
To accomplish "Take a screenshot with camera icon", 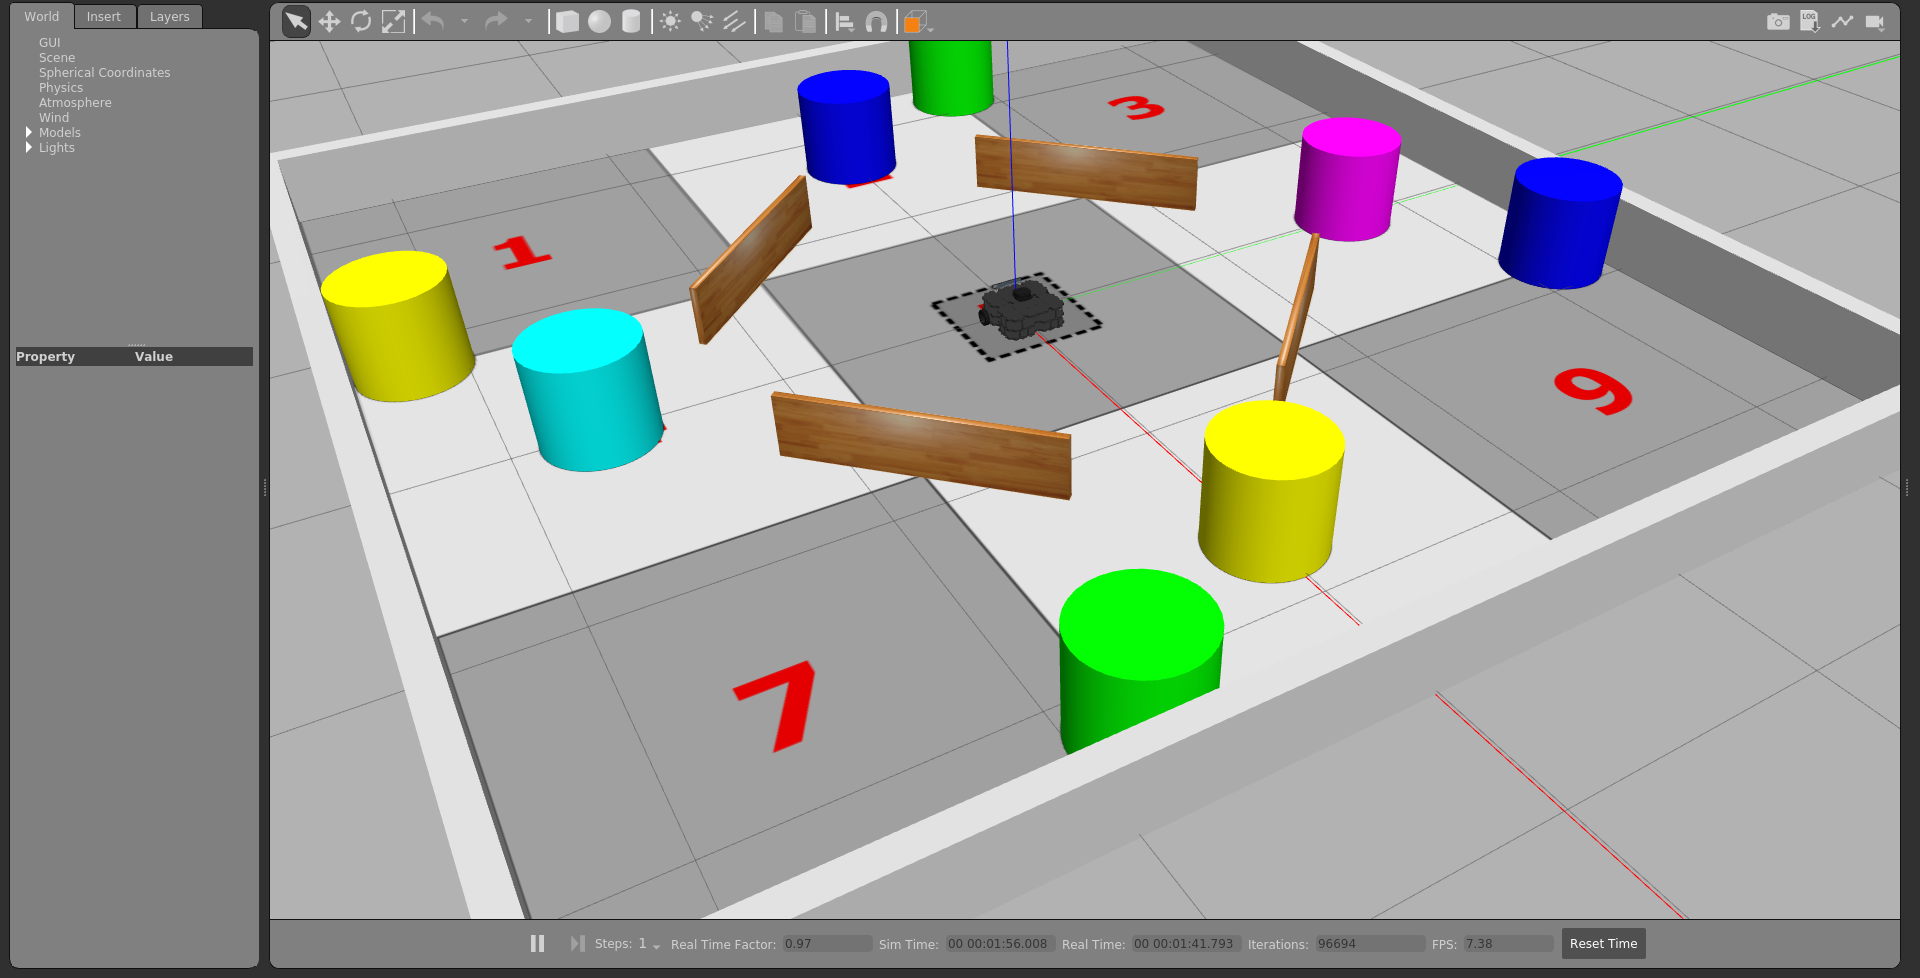I will pyautogui.click(x=1778, y=21).
